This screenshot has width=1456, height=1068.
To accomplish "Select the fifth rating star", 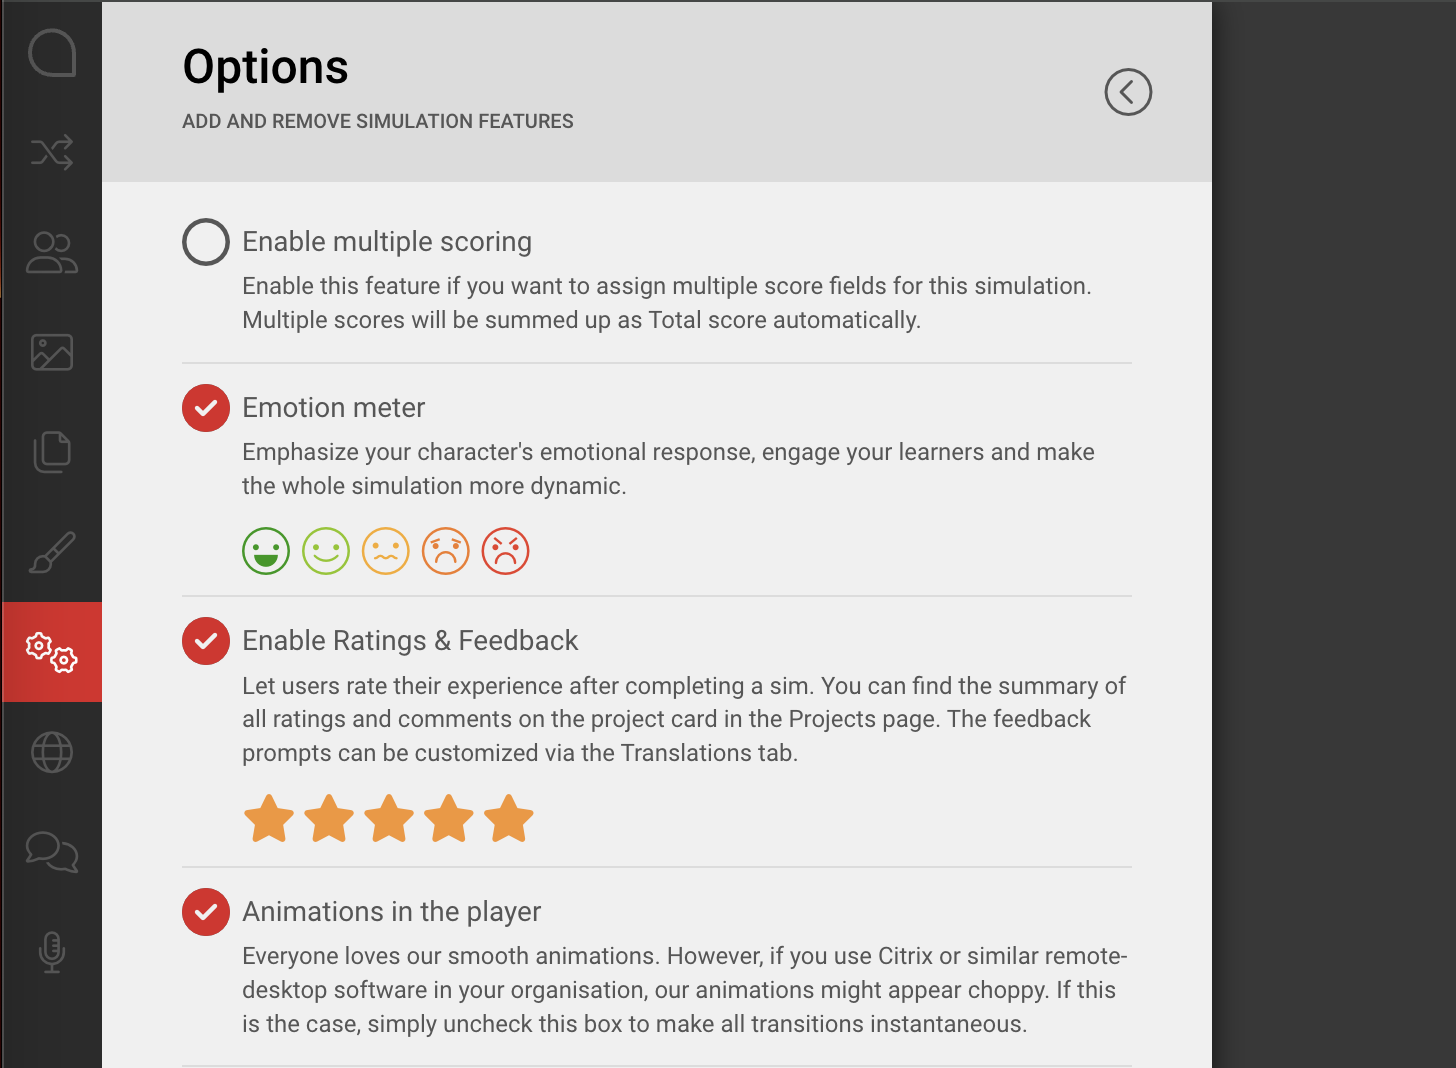I will pos(509,818).
